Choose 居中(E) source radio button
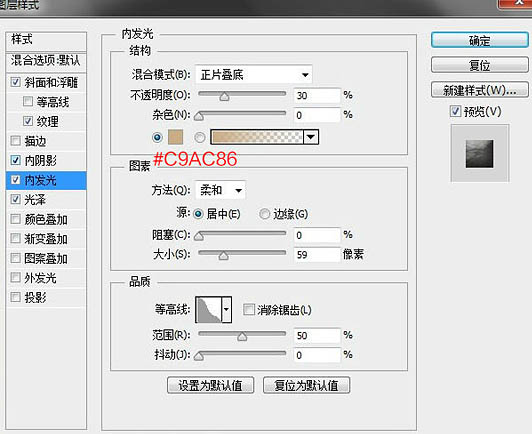 pos(198,214)
